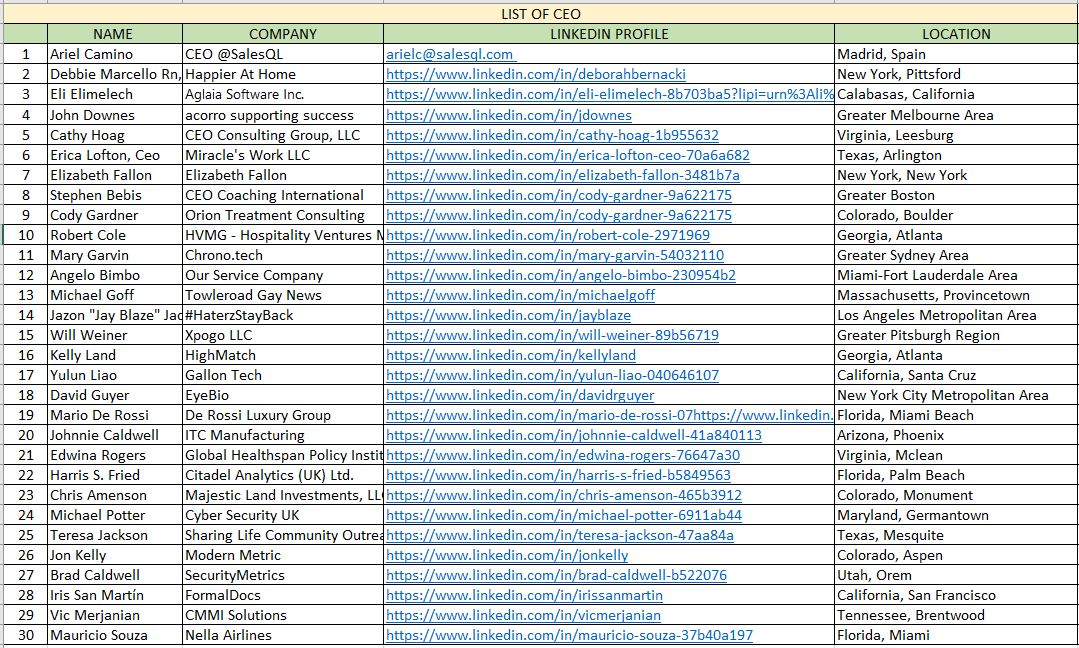
Task: Open the michael-potter-6911ab44 LinkedIn link
Action: [564, 515]
